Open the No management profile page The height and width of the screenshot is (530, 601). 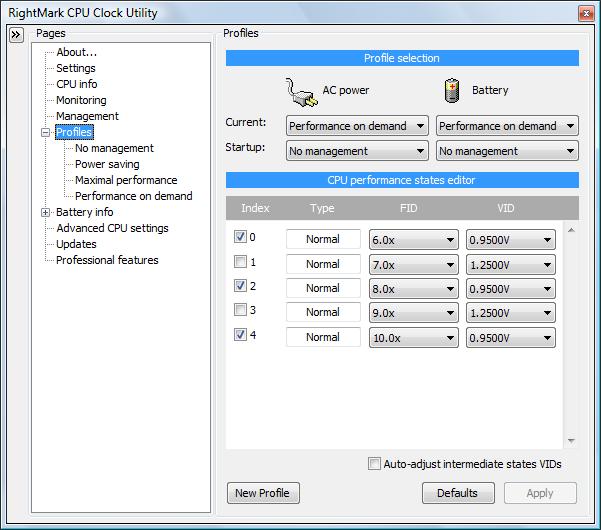click(x=114, y=148)
